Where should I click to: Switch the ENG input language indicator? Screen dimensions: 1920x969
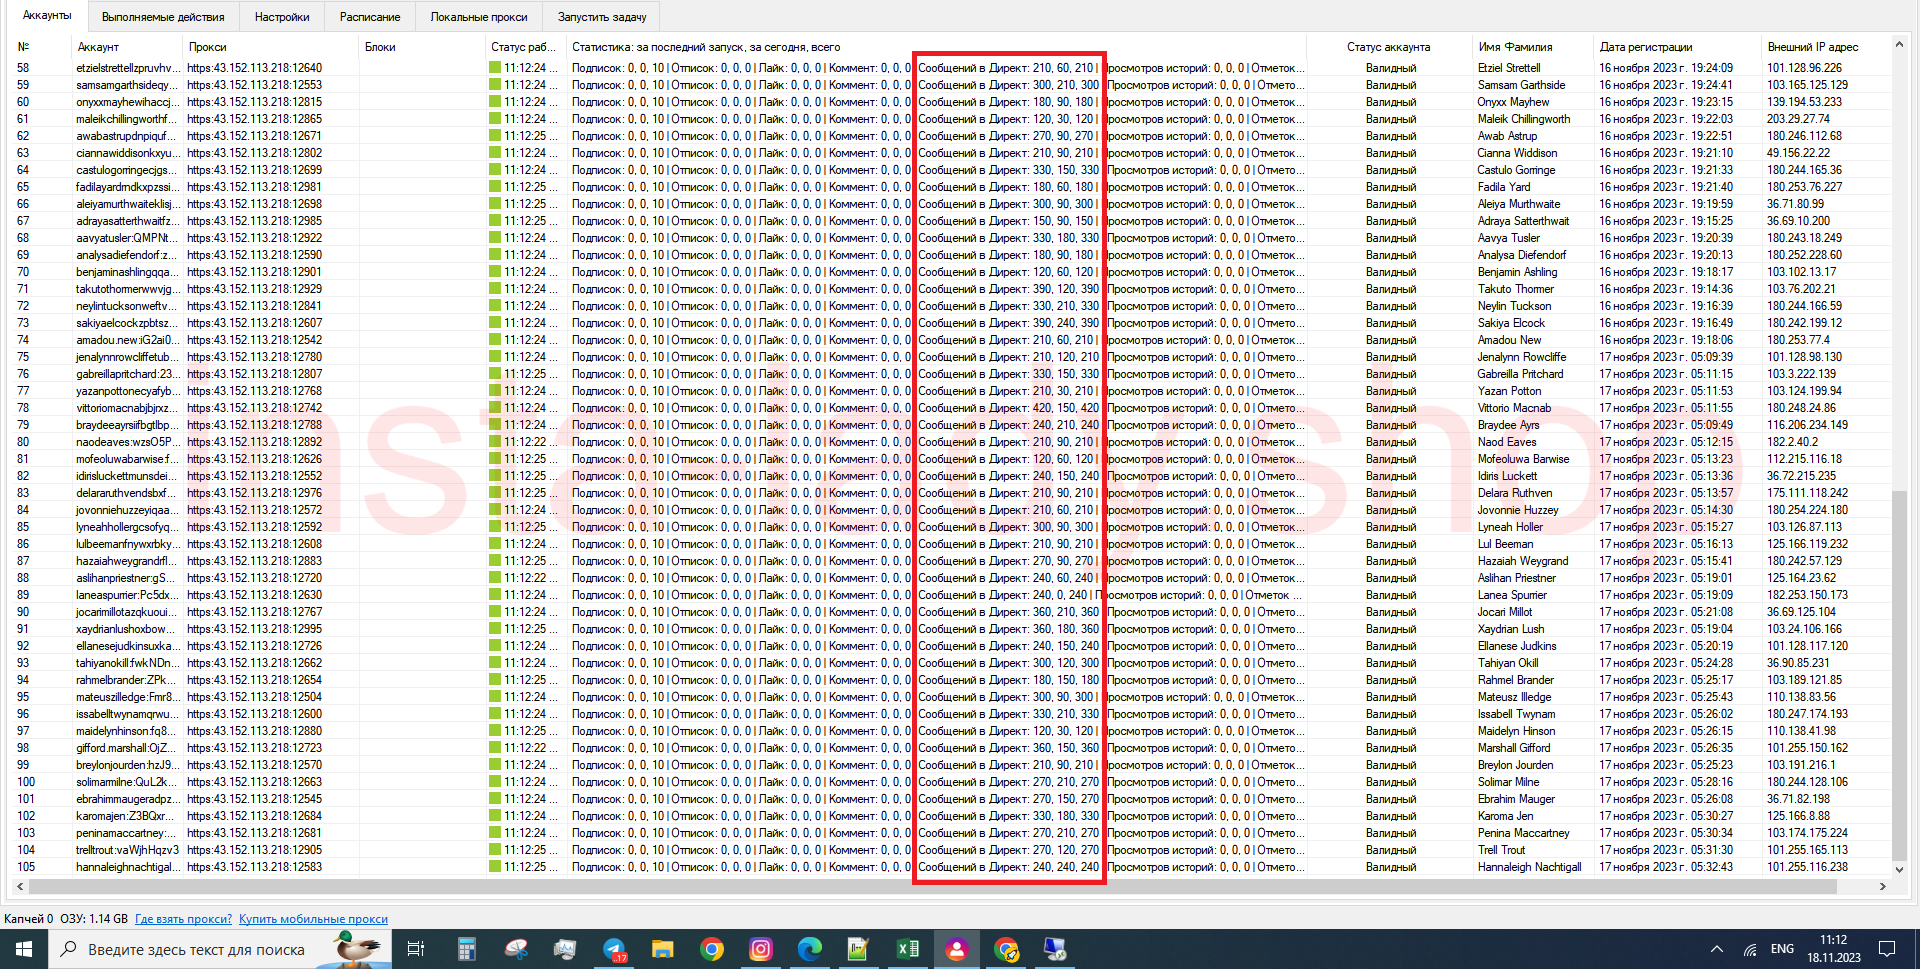click(x=1782, y=949)
